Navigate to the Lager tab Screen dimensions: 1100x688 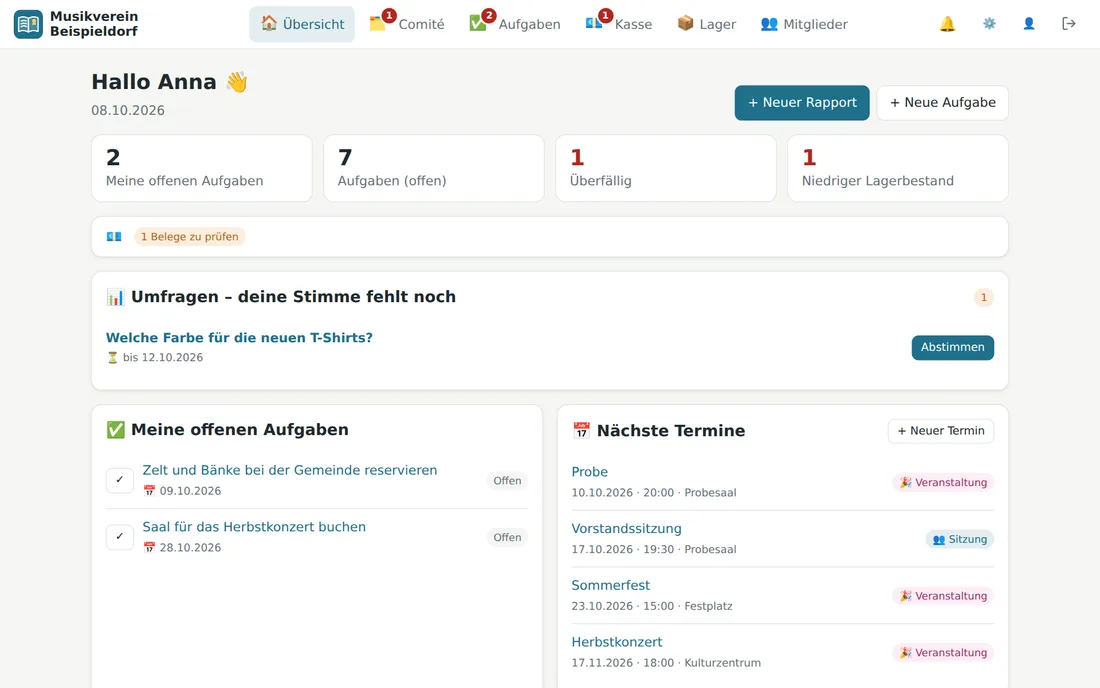[x=706, y=24]
